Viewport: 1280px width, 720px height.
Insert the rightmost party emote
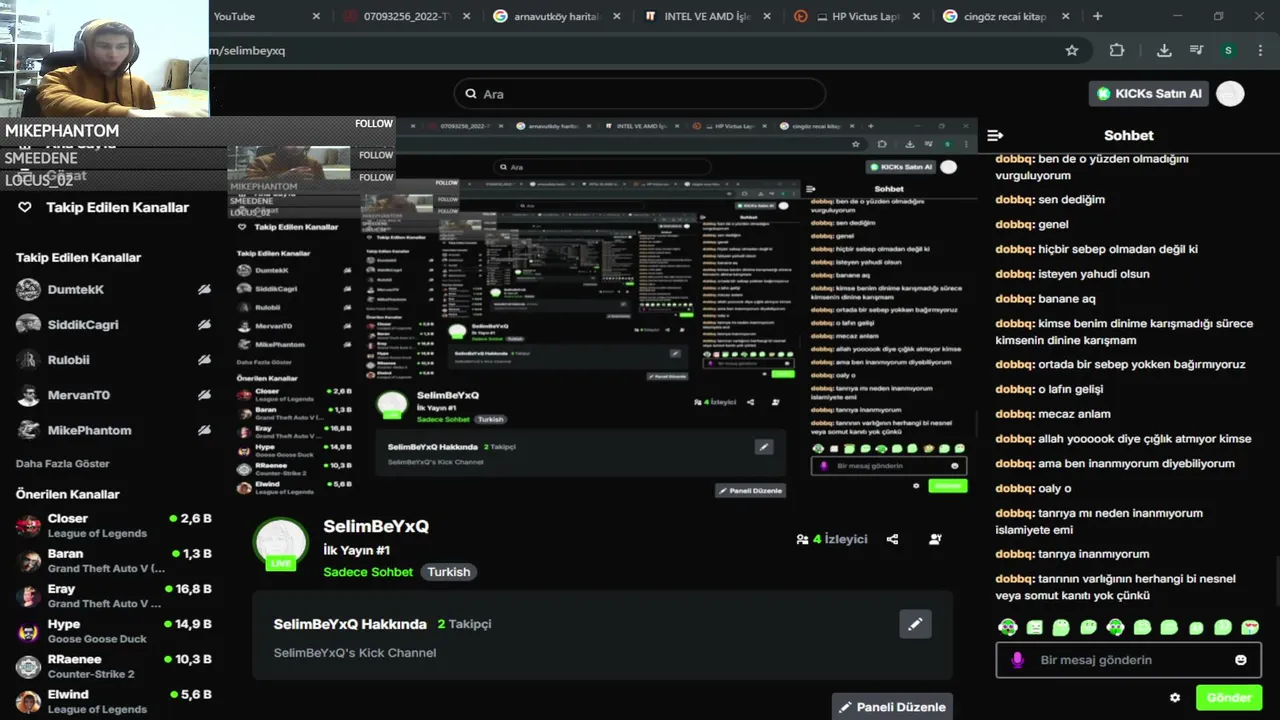[x=1250, y=628]
